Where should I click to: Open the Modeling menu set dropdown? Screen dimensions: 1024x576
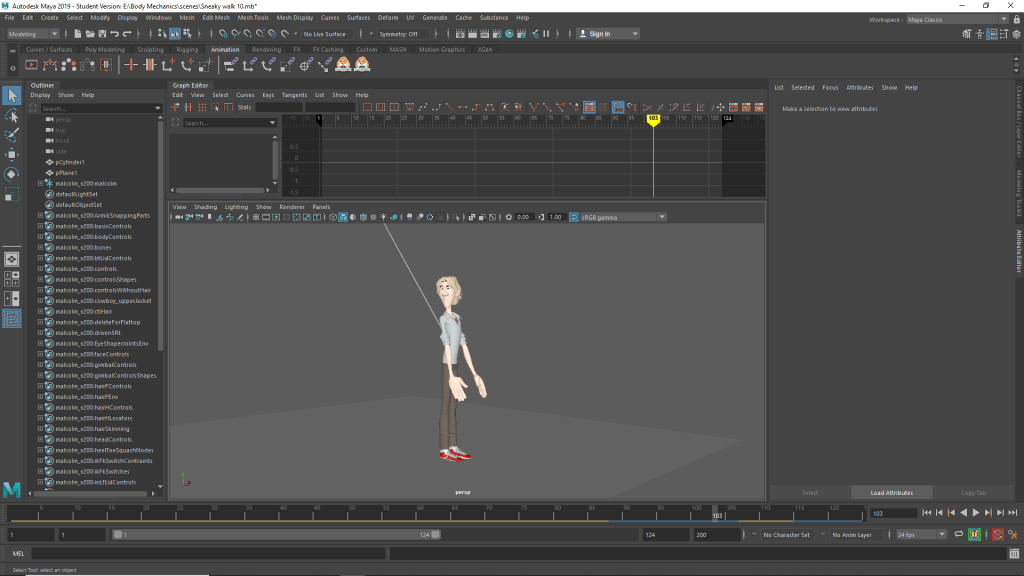point(33,34)
